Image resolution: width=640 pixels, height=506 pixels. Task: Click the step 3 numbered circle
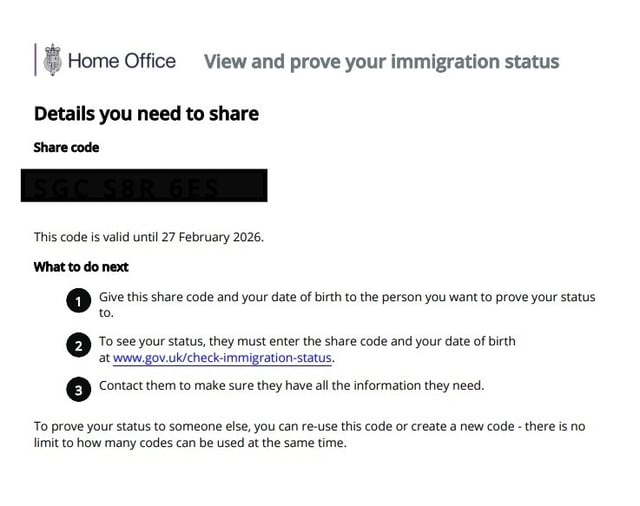[79, 388]
